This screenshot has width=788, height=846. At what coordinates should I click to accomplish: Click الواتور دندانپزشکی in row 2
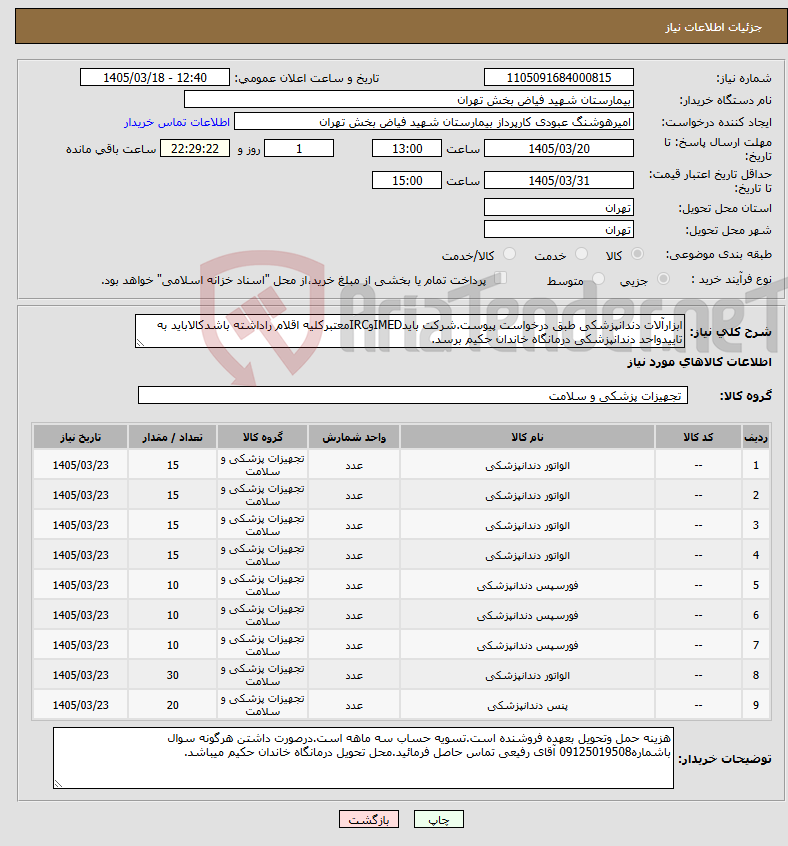click(527, 495)
